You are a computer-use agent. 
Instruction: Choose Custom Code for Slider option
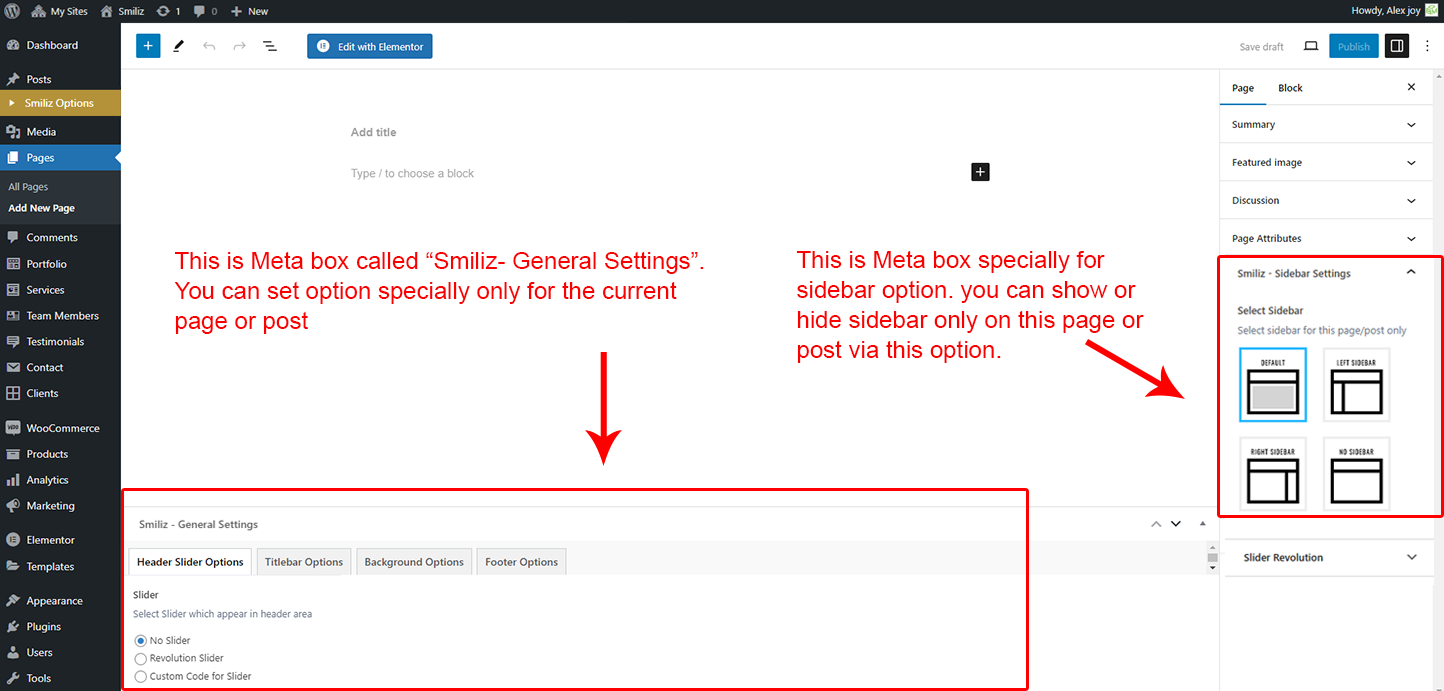[x=141, y=676]
